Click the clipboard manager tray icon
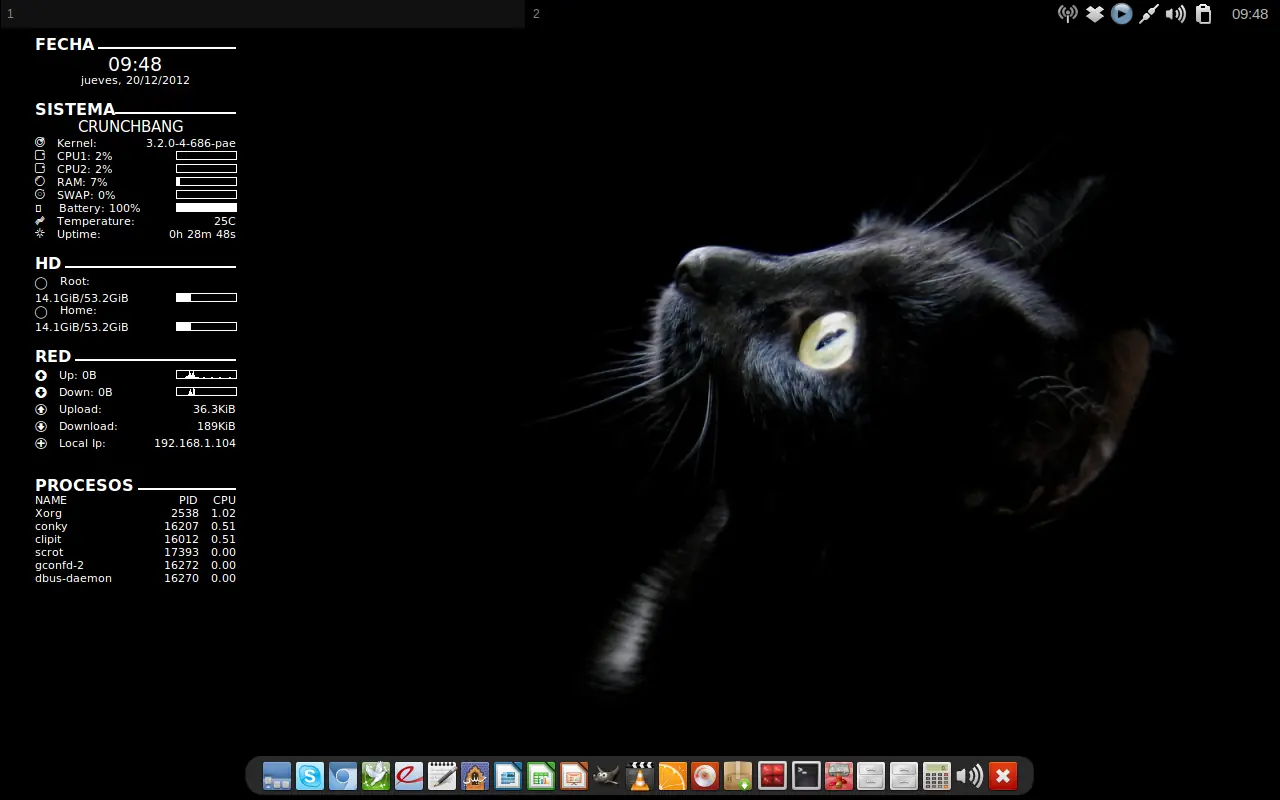 click(1204, 14)
